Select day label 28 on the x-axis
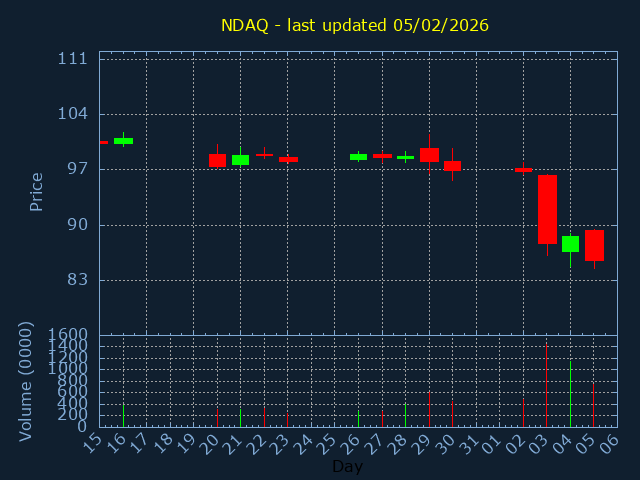 399,444
